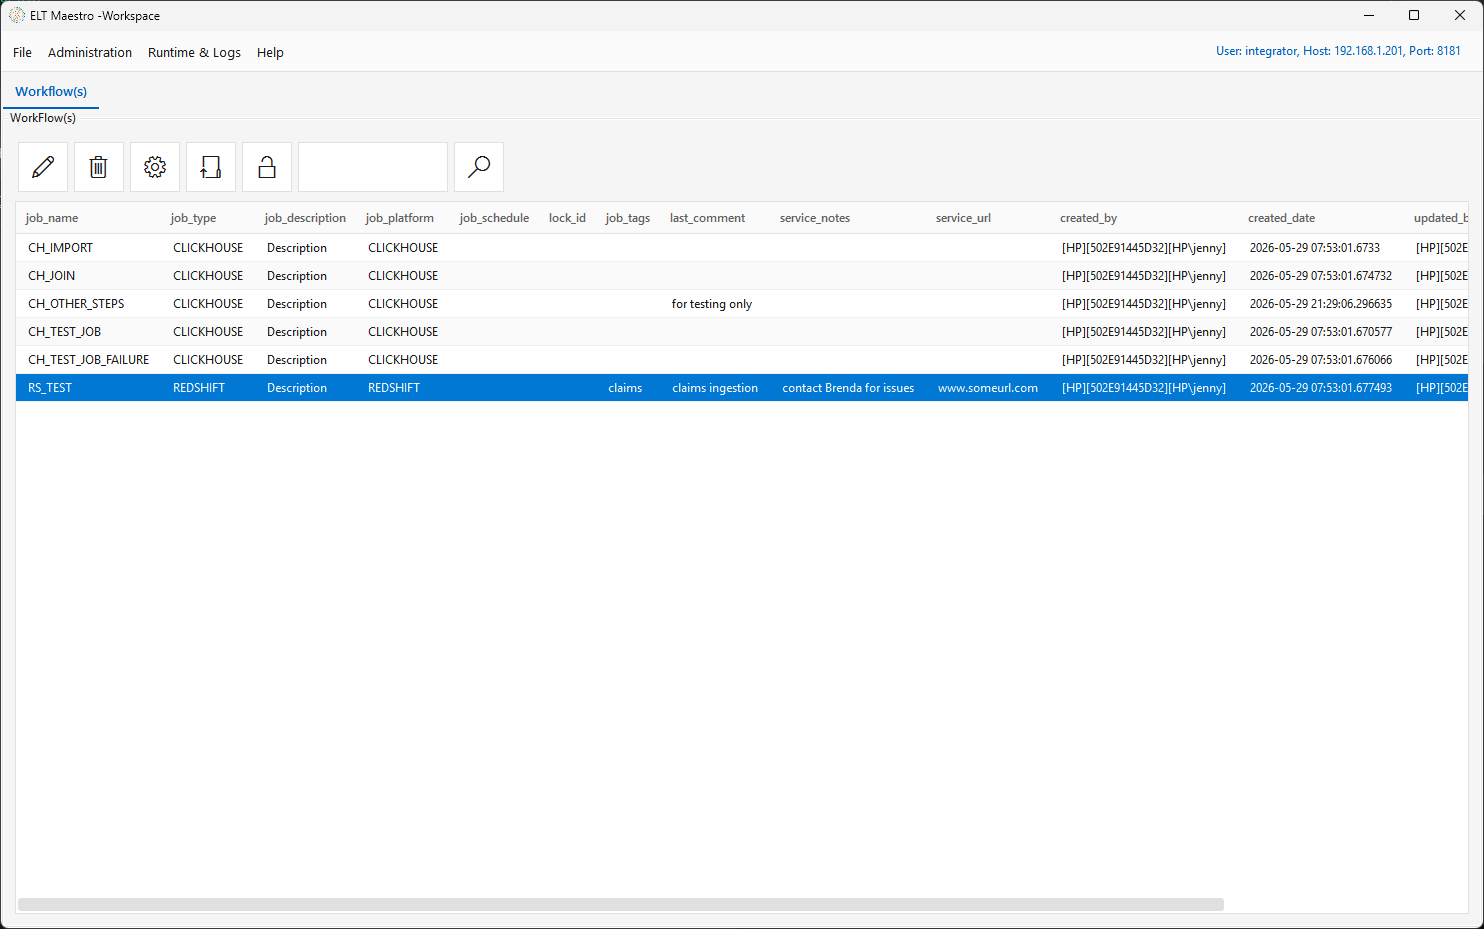1484x929 pixels.
Task: Click the created date 2026-05-29 07:53:01.677493
Action: click(1320, 388)
